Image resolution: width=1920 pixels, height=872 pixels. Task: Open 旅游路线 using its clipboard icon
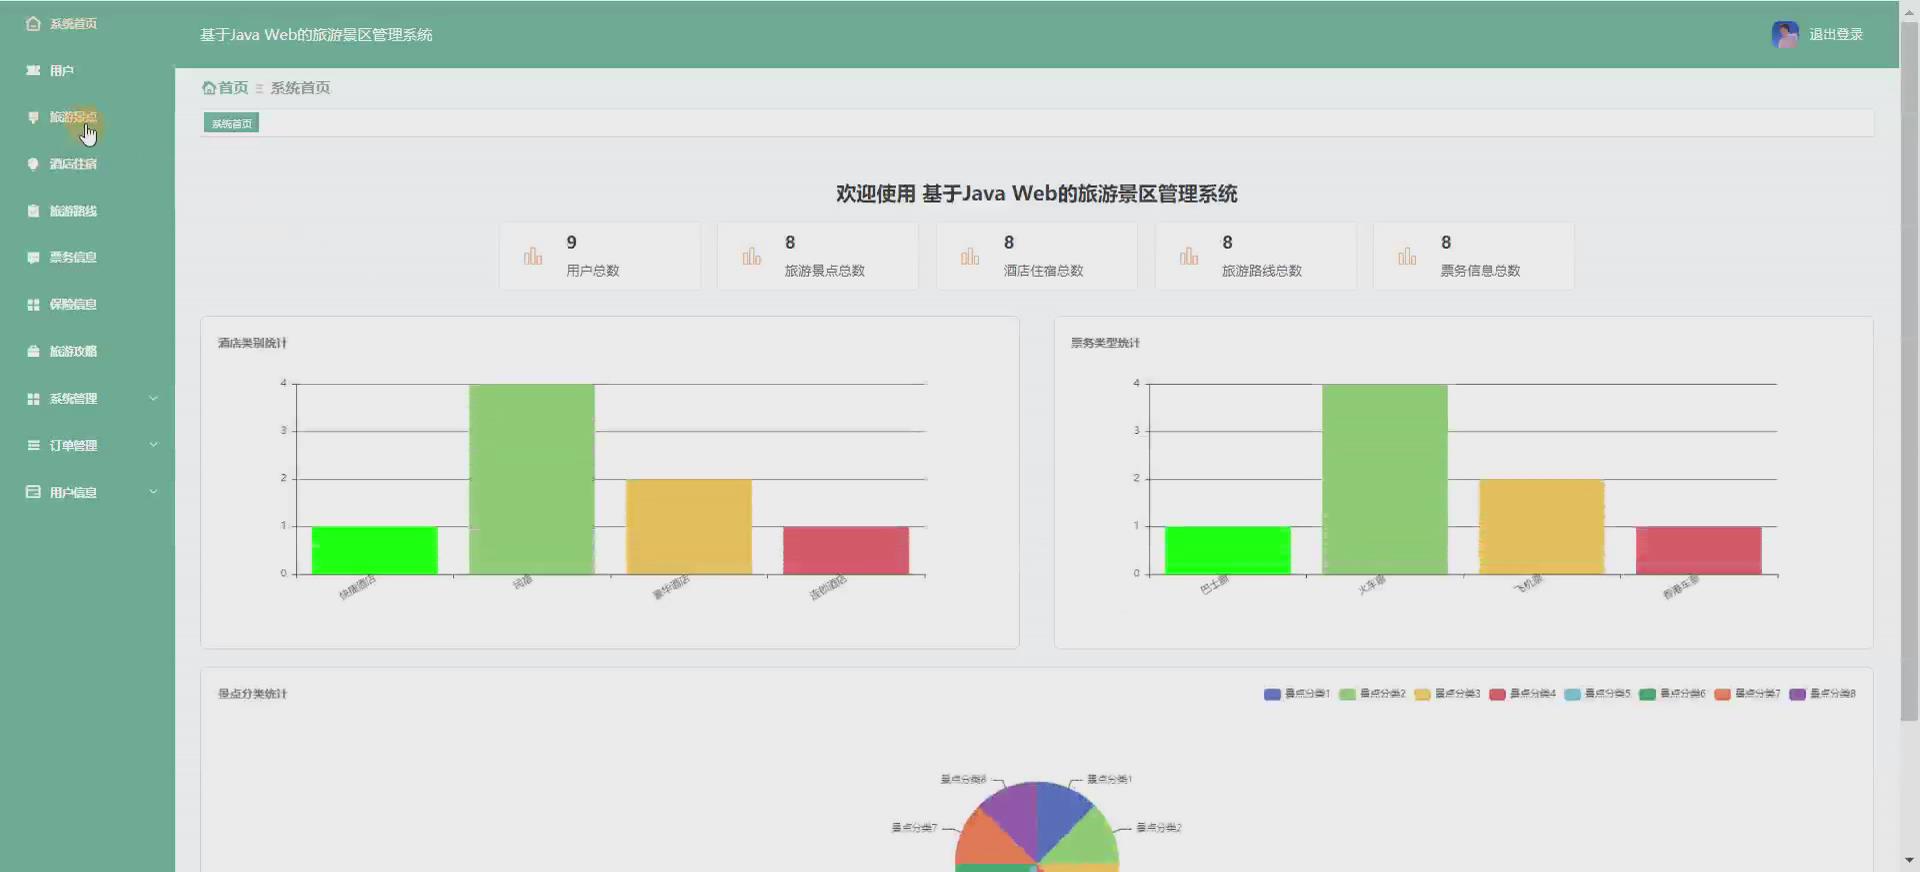click(33, 211)
